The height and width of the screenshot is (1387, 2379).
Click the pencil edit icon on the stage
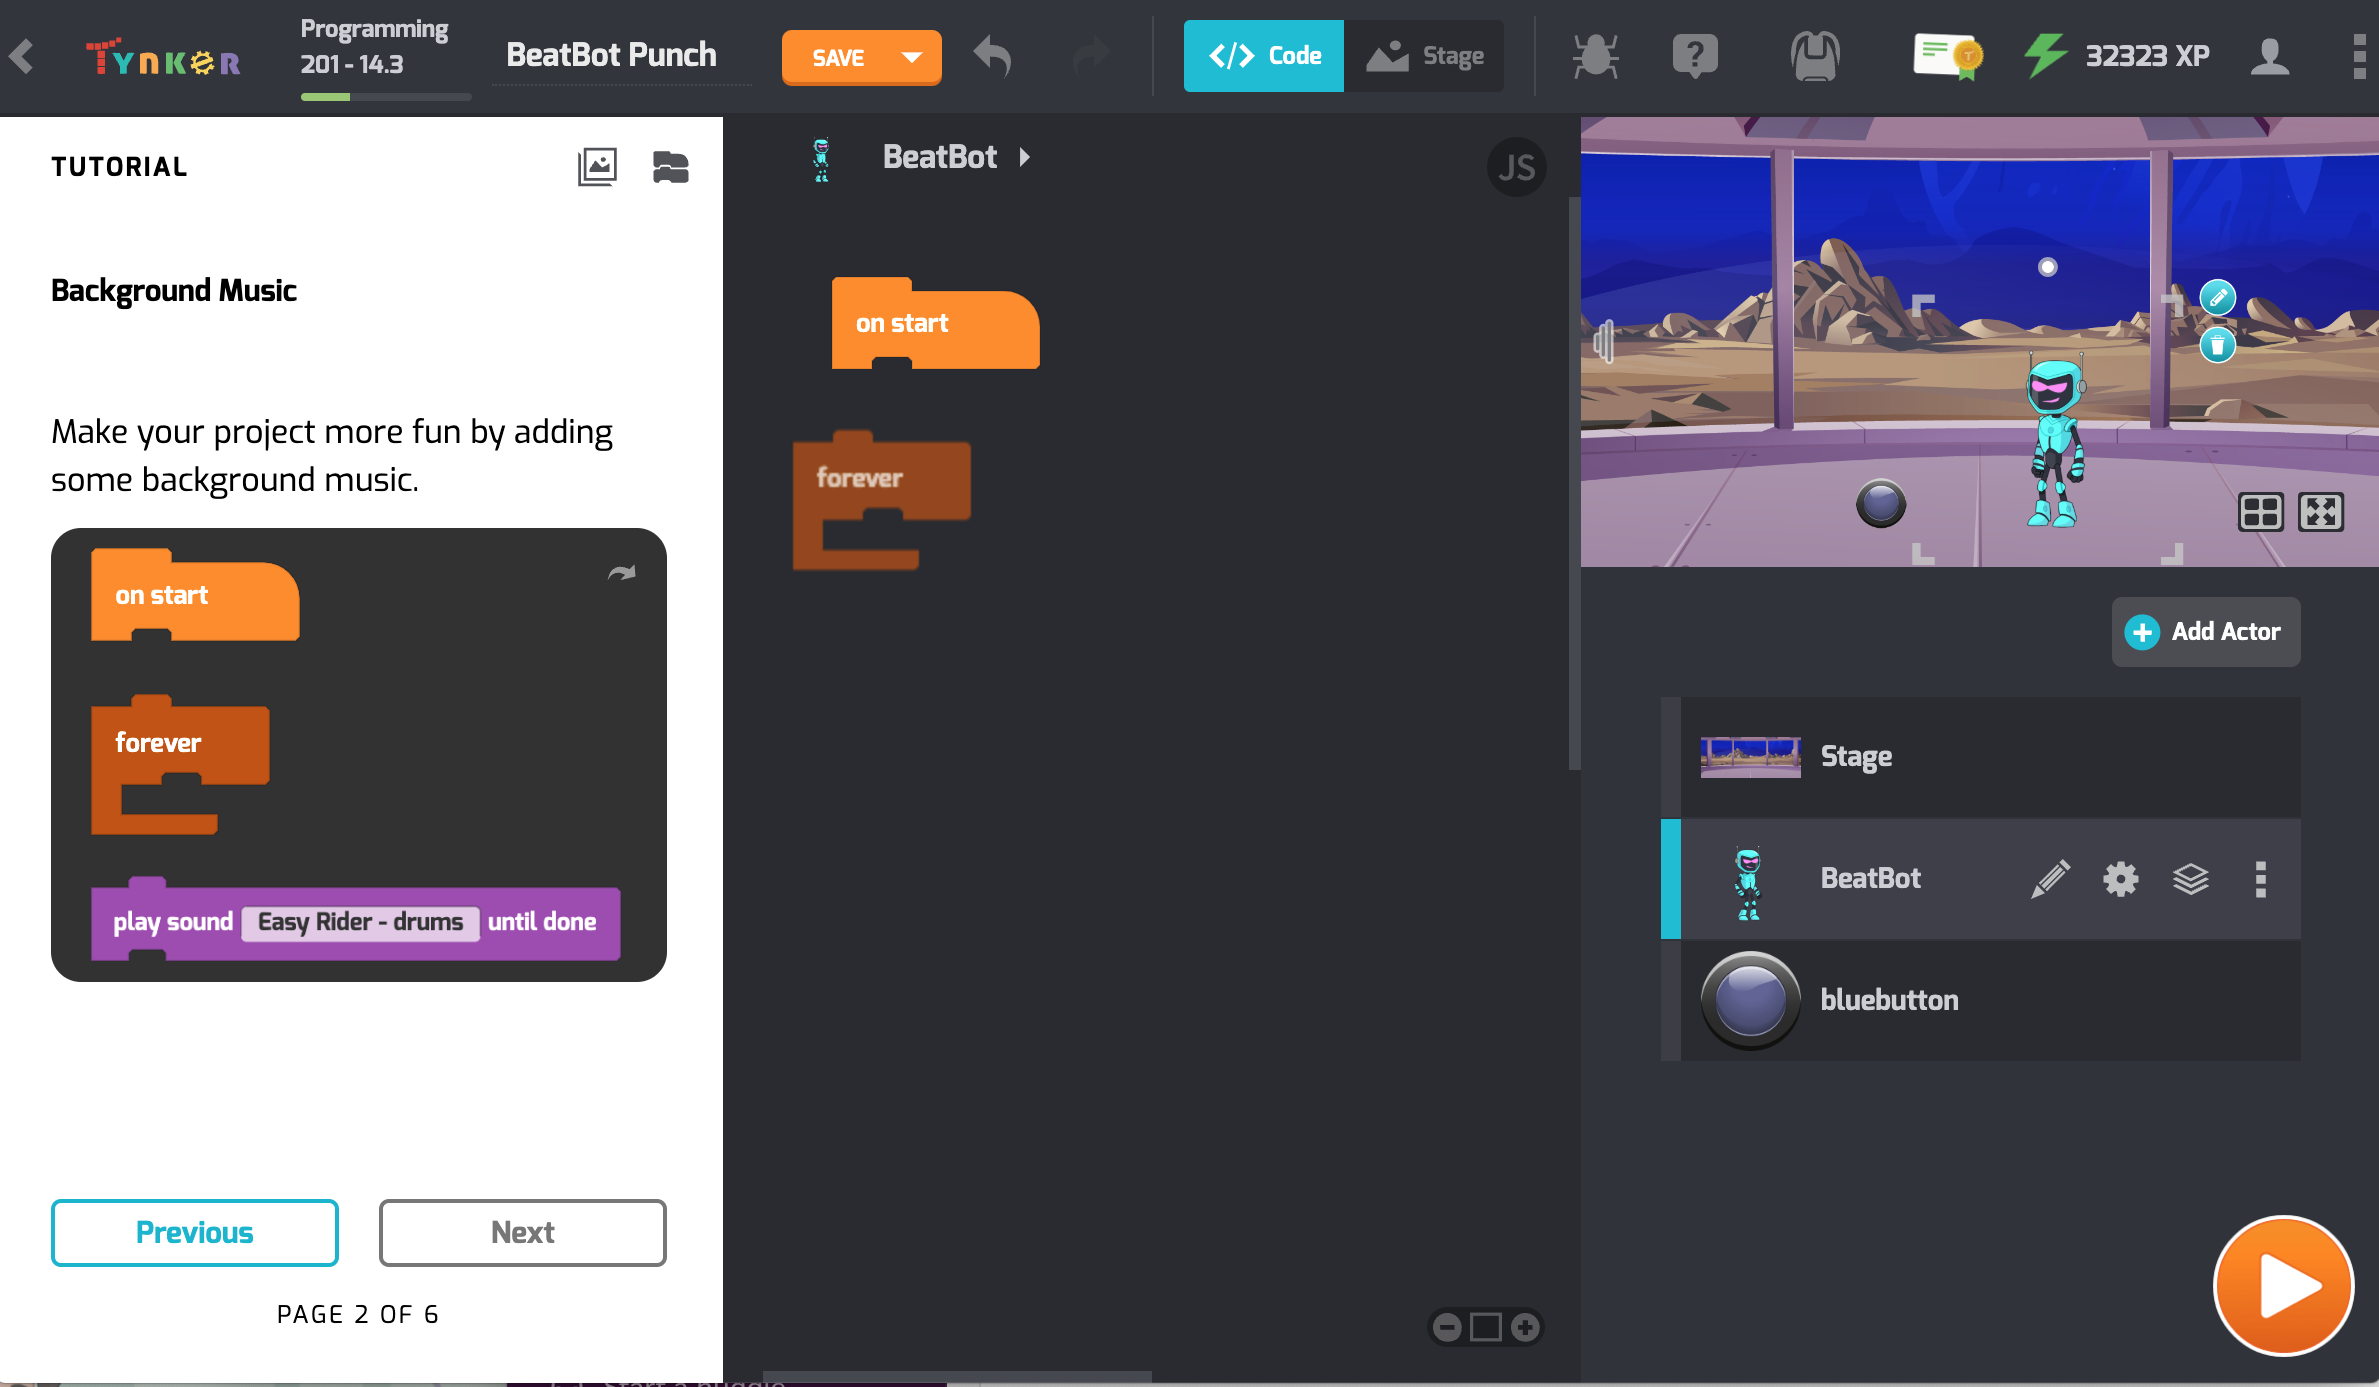[2217, 297]
